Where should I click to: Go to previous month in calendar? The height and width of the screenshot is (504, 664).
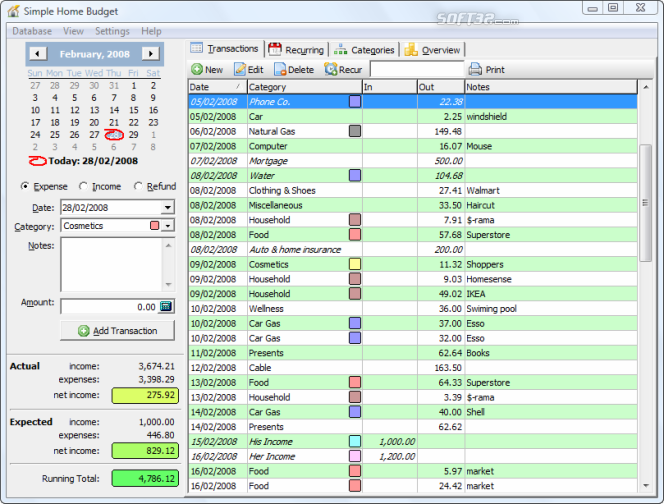coord(38,53)
